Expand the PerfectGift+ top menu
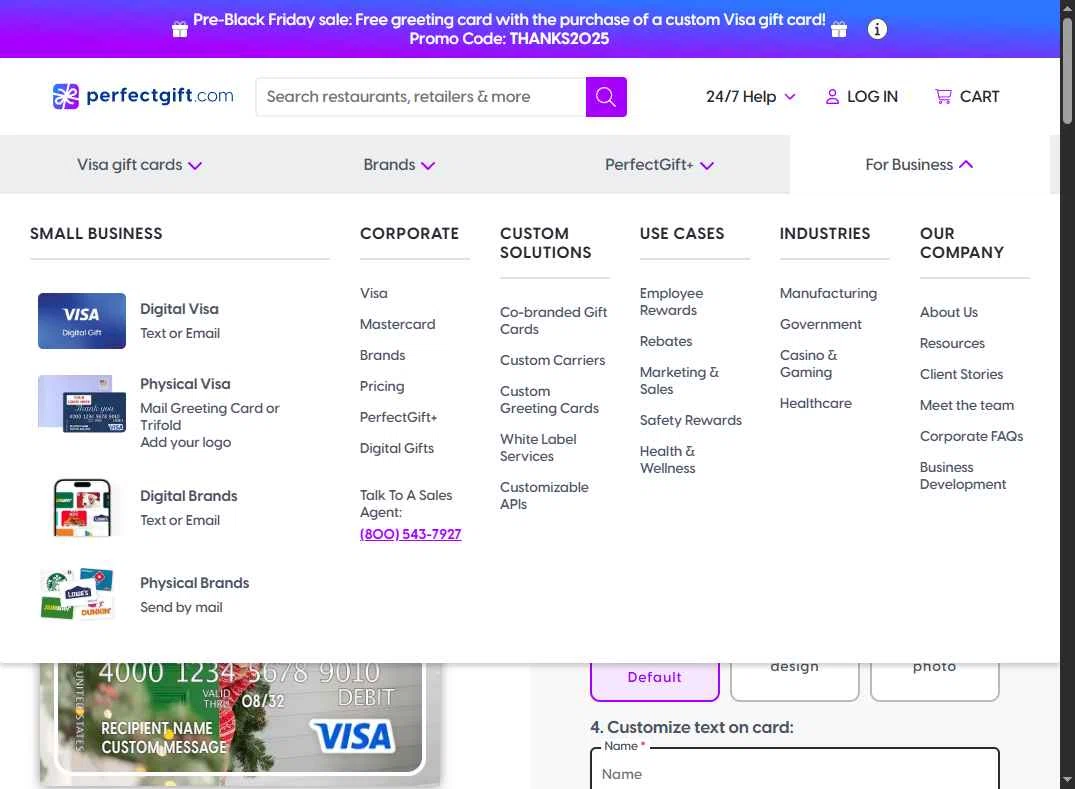Image resolution: width=1075 pixels, height=789 pixels. coord(660,165)
